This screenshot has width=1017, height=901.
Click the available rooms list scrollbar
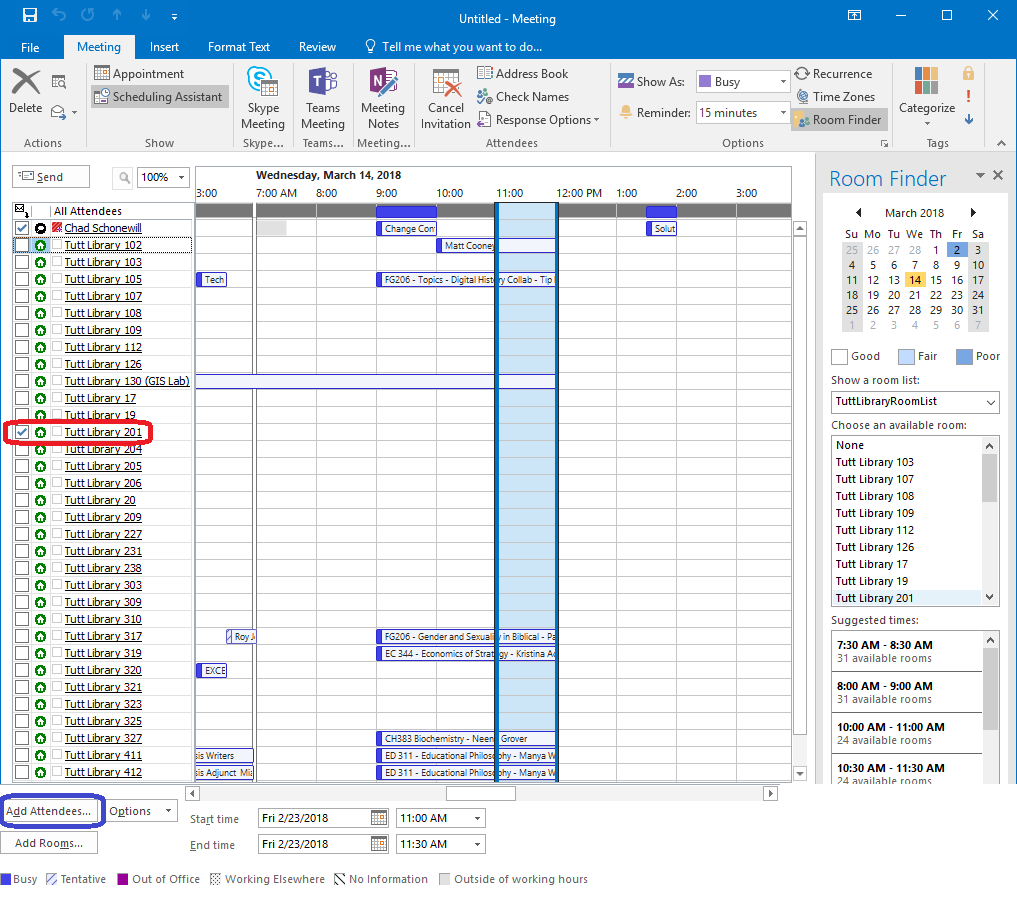(x=989, y=479)
